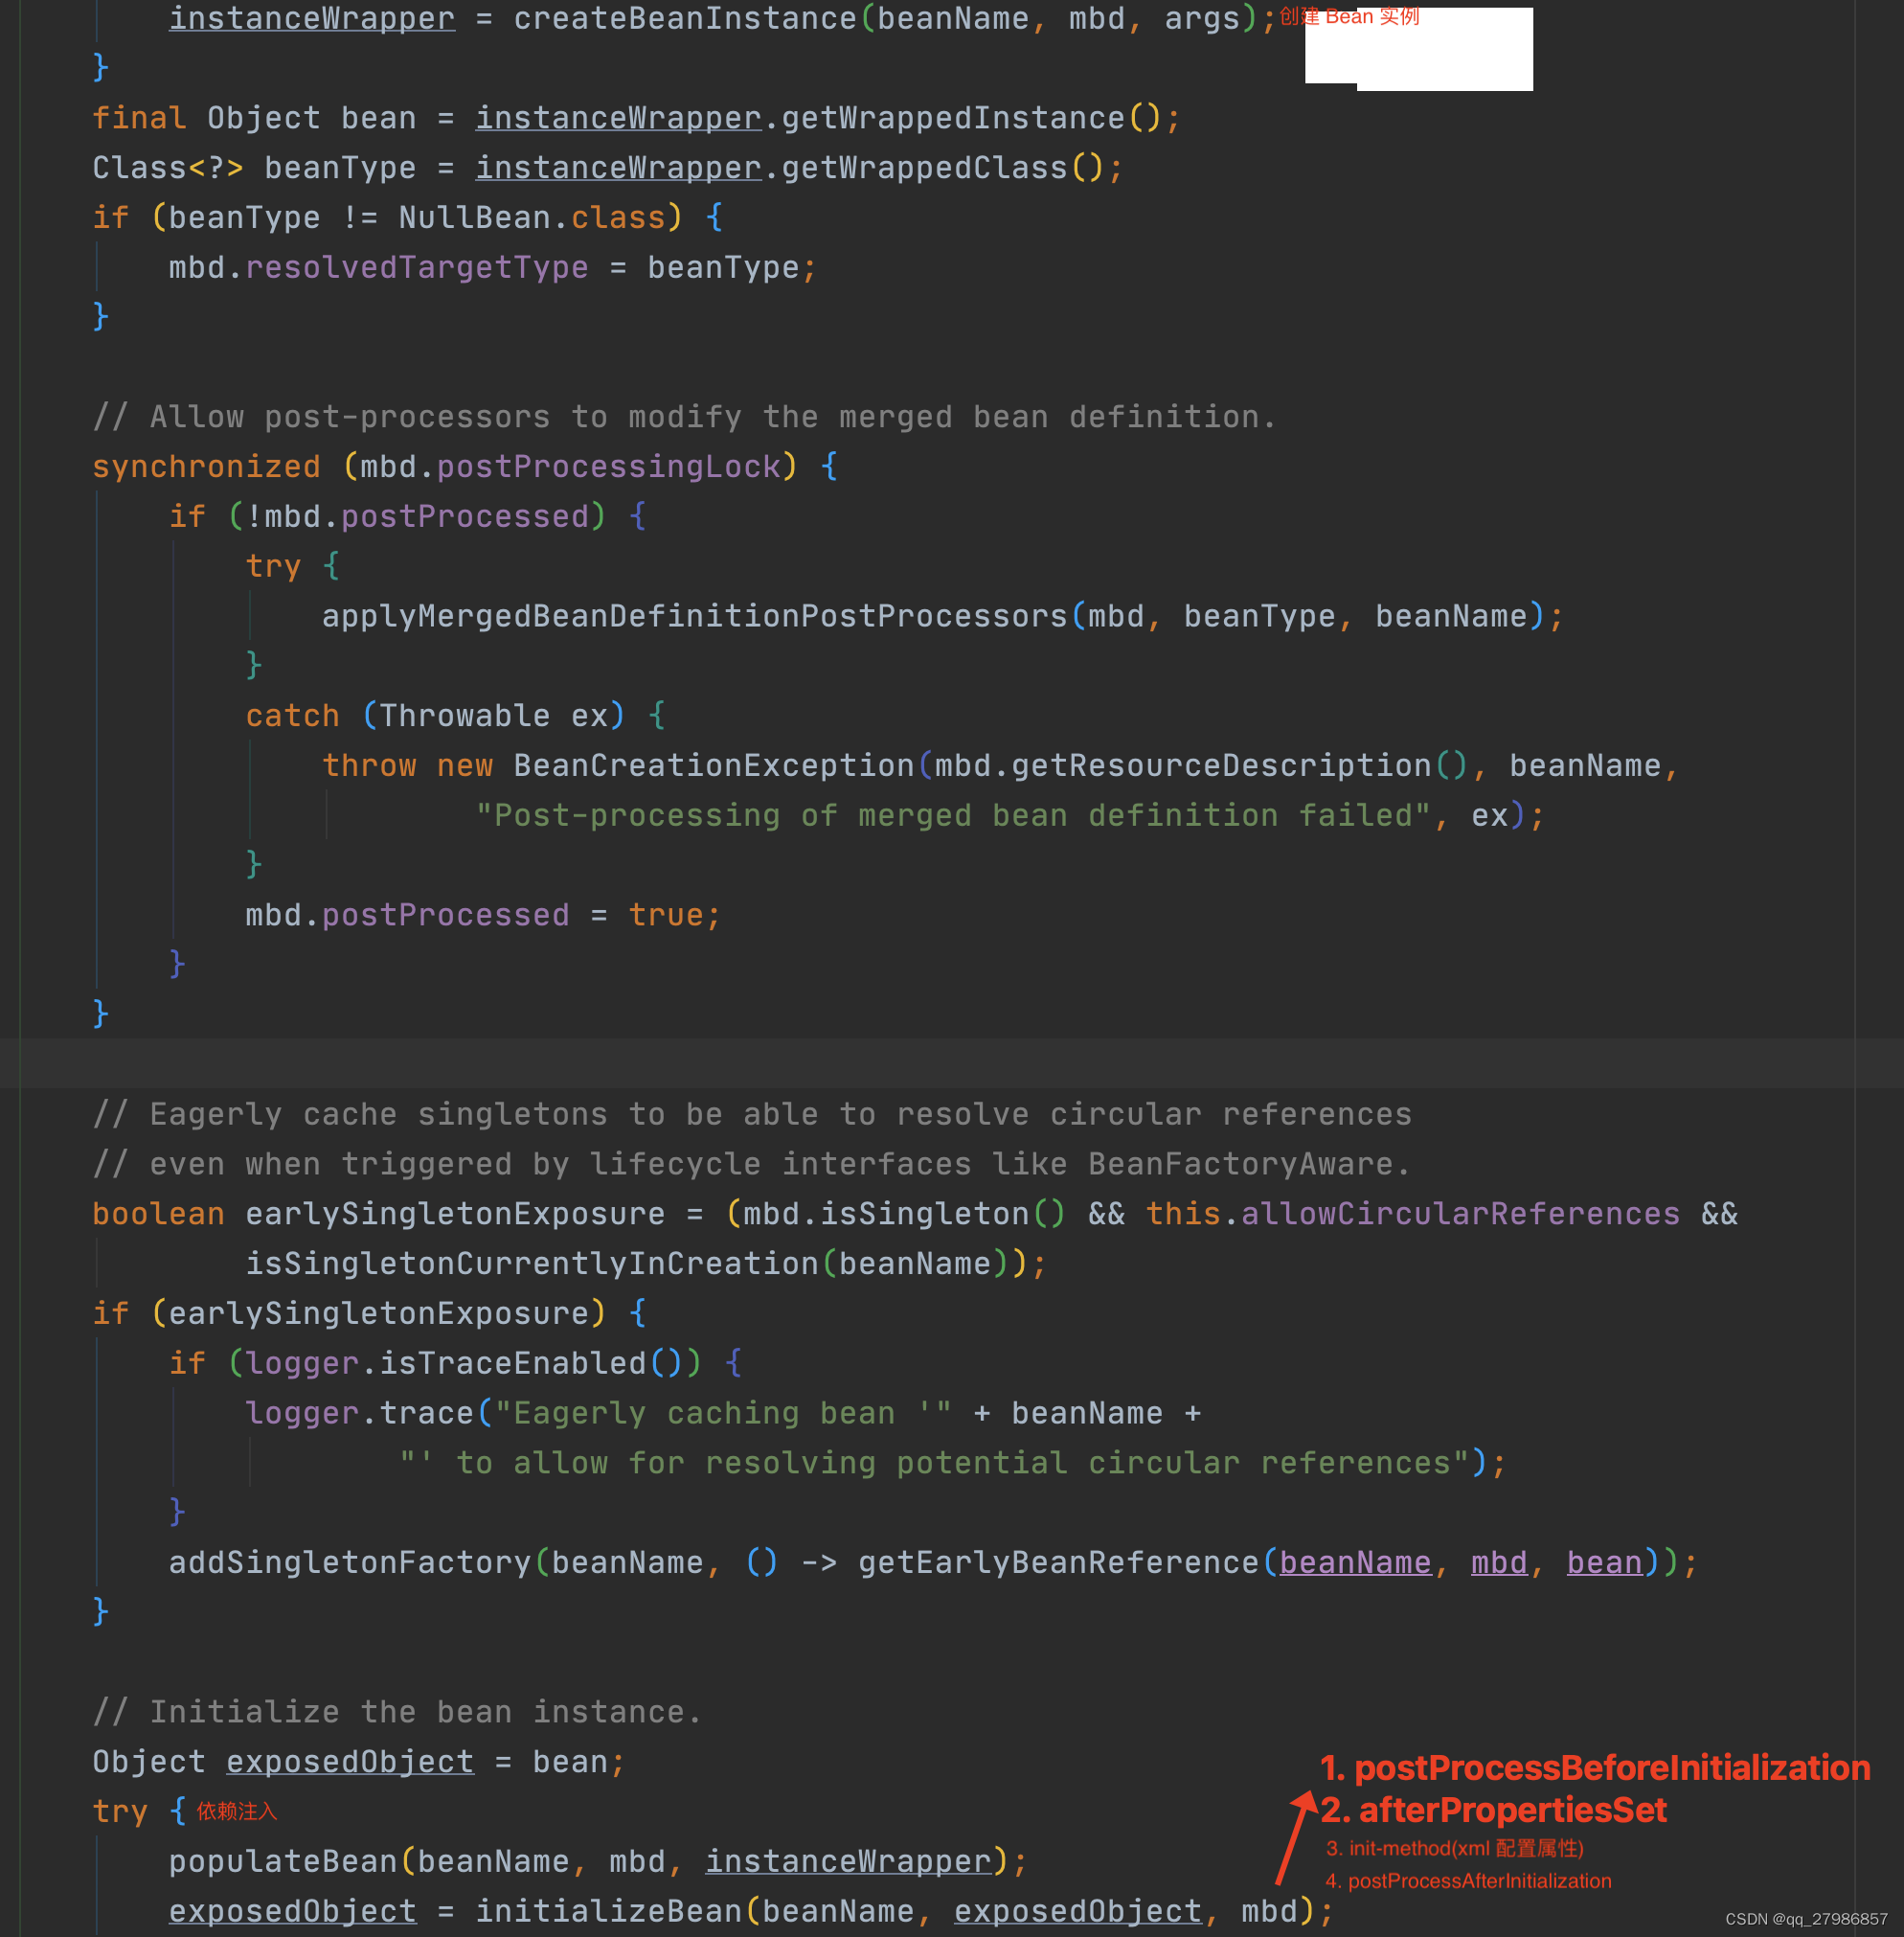Click the postProcessingLock field
This screenshot has height=1937, width=1904.
[609, 467]
